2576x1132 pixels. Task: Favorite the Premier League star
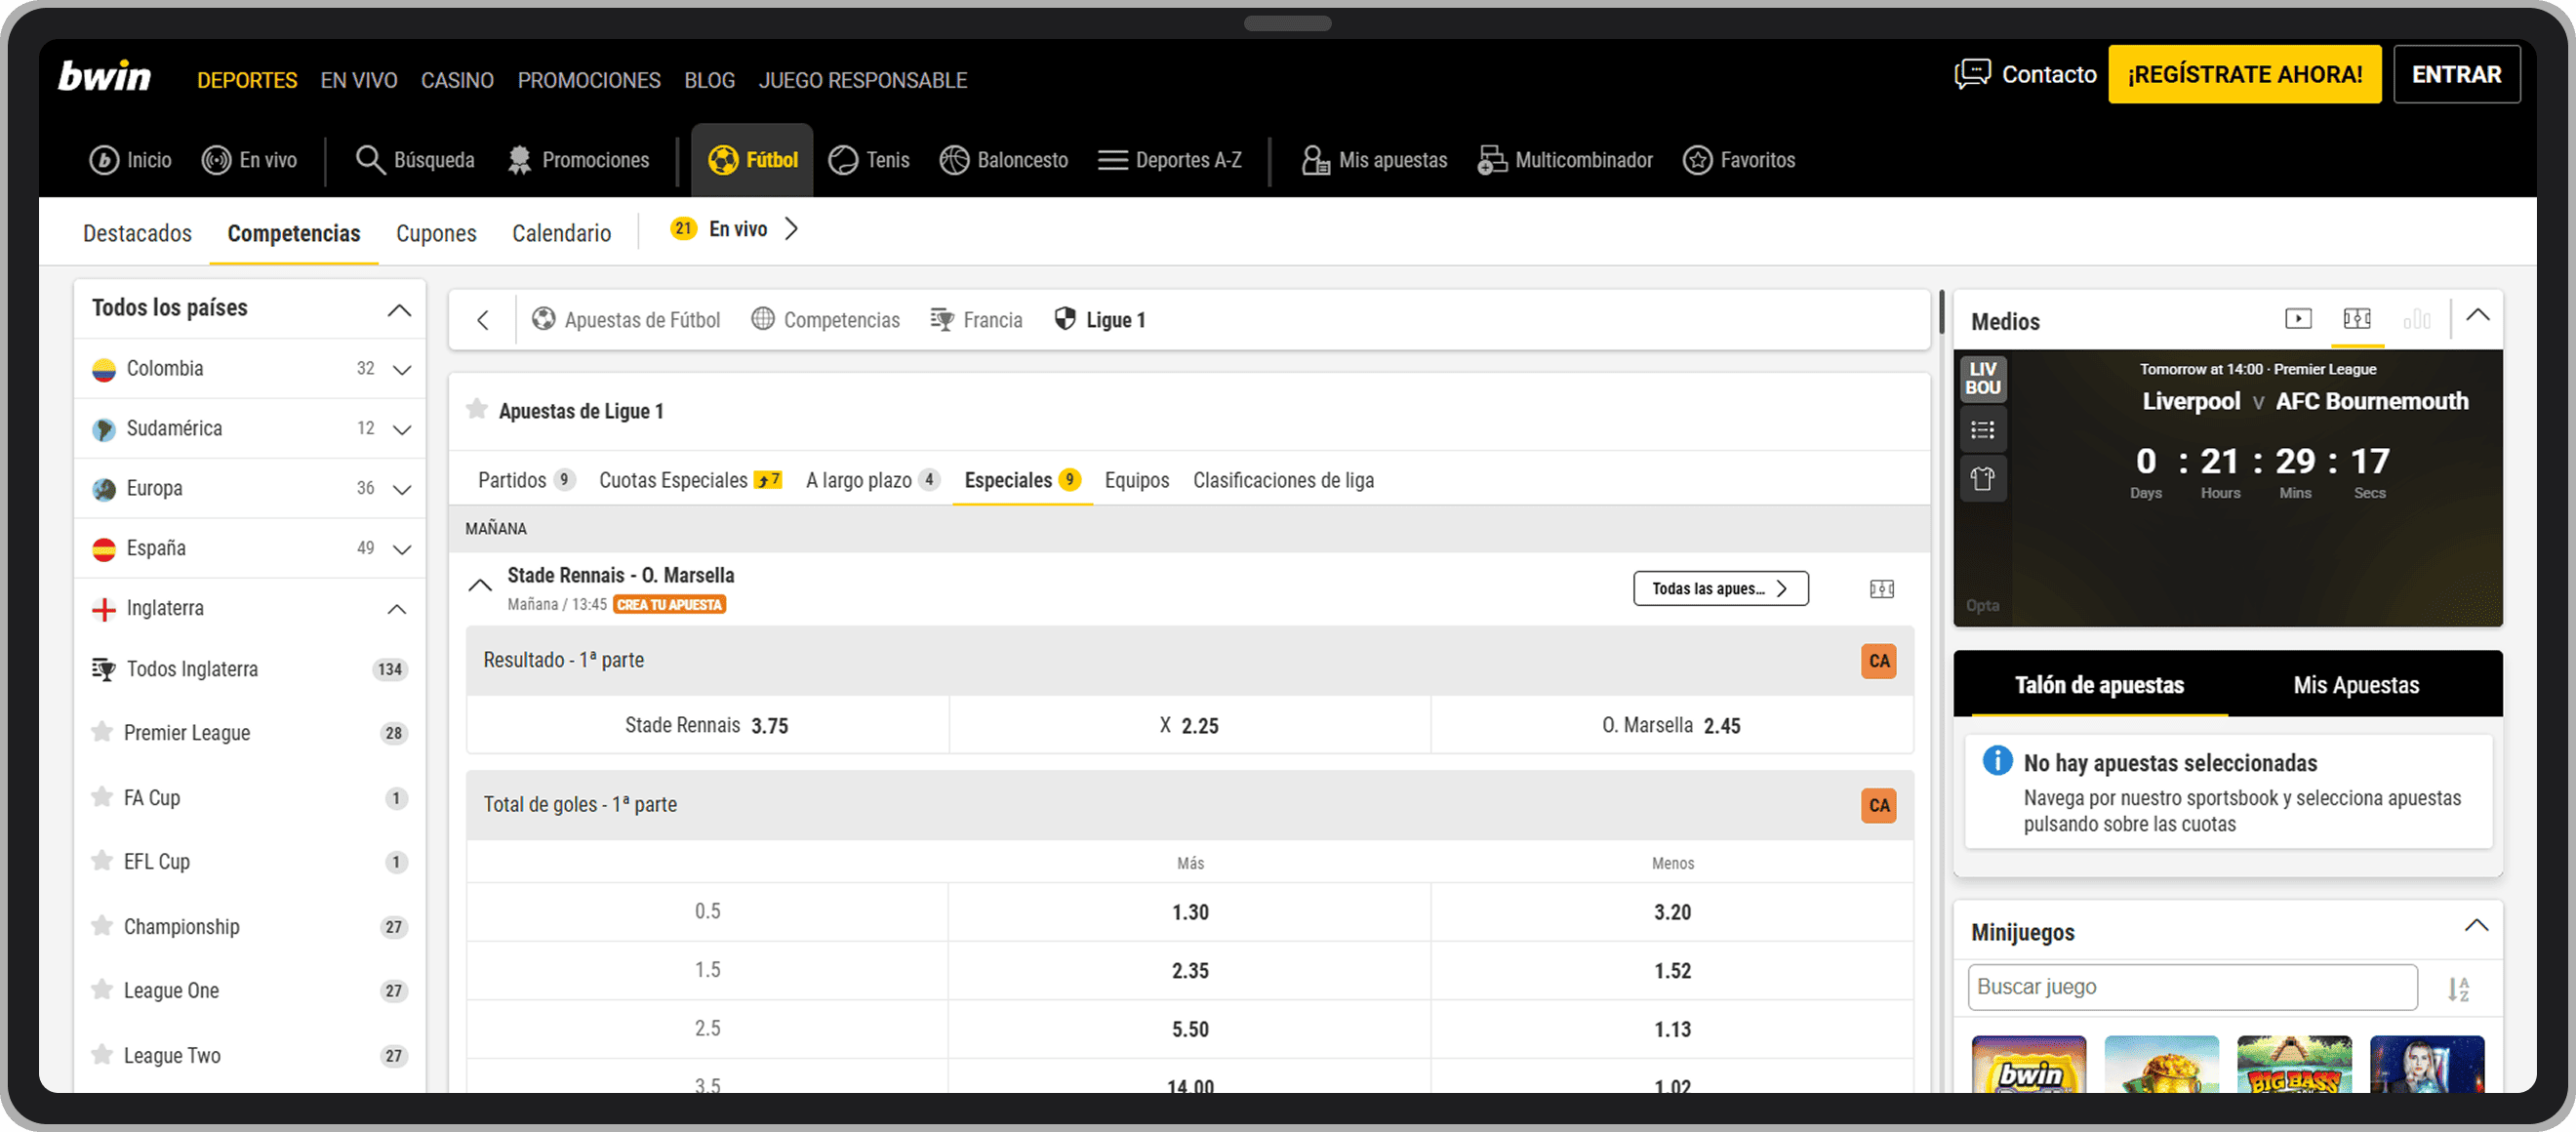pyautogui.click(x=101, y=732)
